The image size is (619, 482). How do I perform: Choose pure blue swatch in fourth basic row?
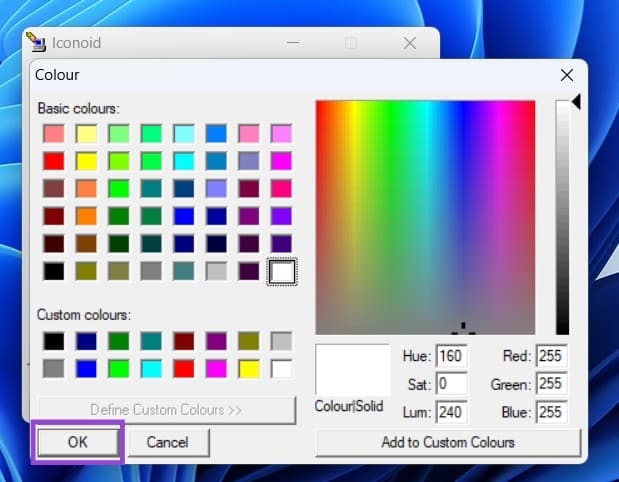184,216
